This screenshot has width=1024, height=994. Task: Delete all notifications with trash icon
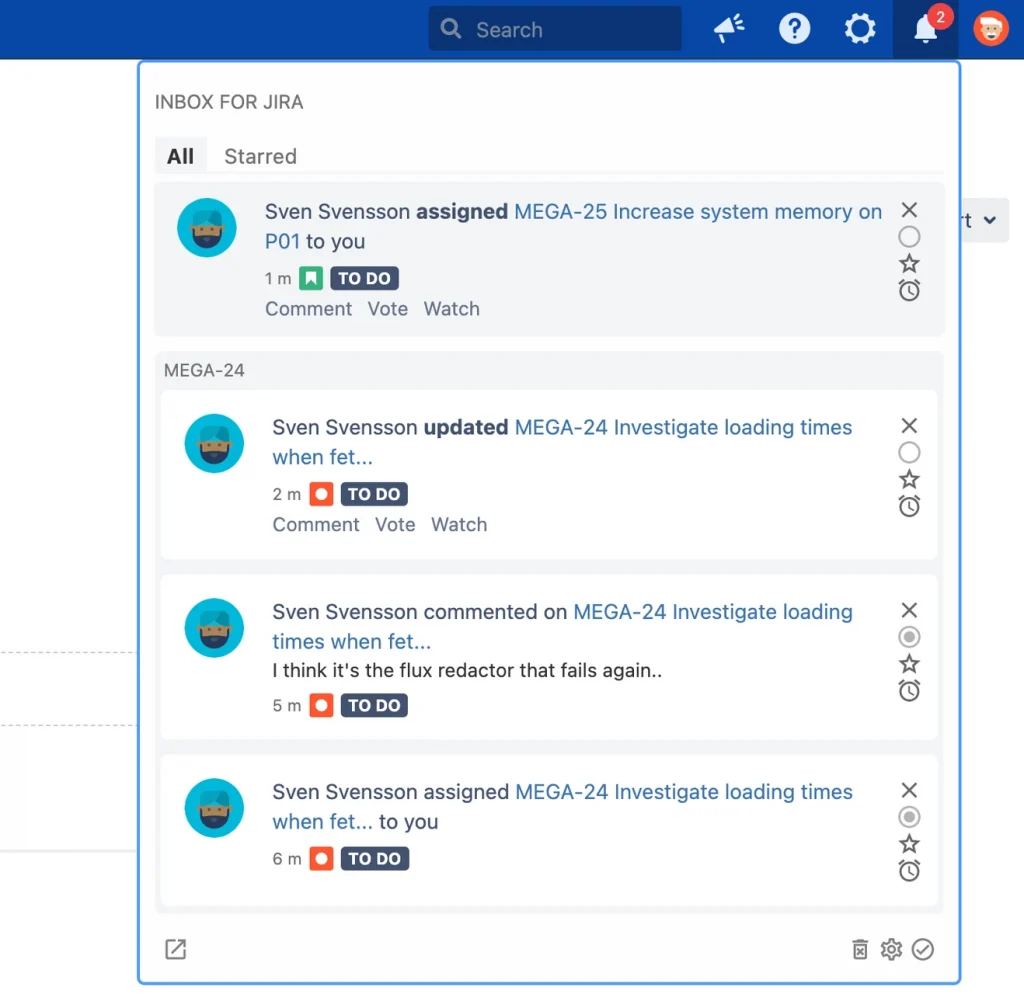click(x=860, y=949)
